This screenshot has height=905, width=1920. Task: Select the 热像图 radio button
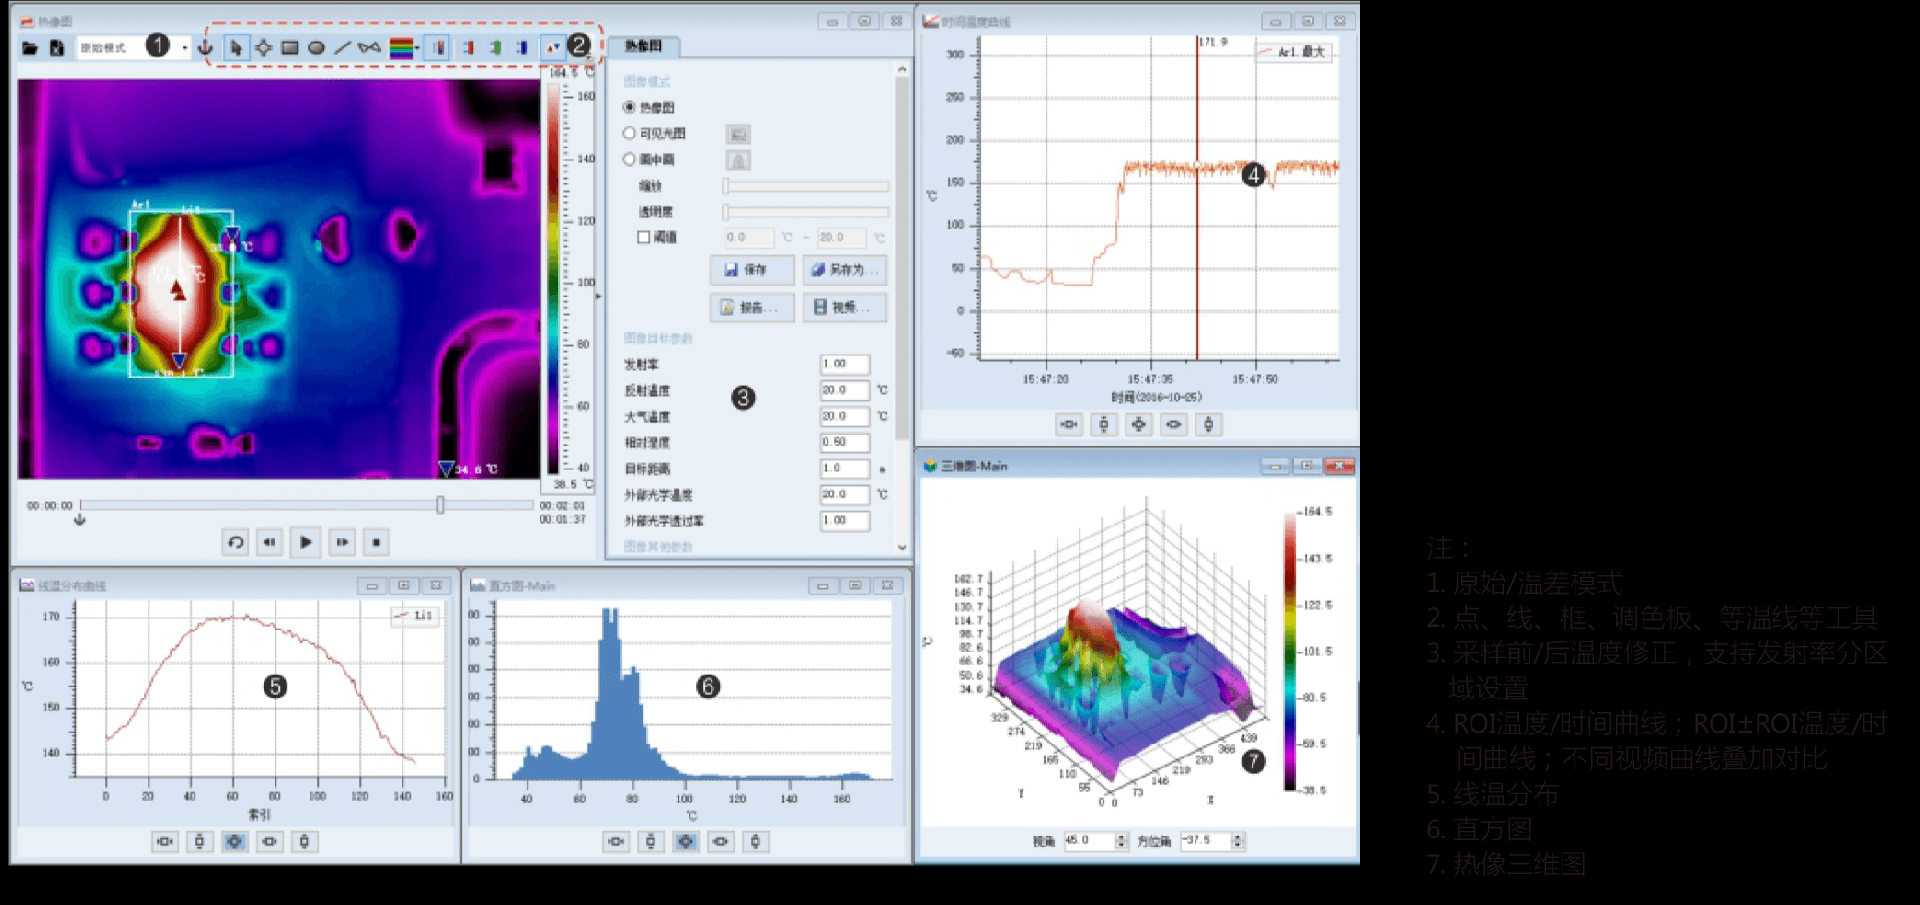tap(629, 107)
